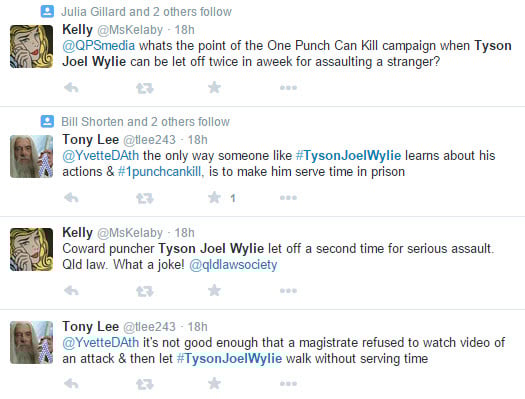Toggle favorite on Tony Lee's magistrate tweet

tap(214, 383)
